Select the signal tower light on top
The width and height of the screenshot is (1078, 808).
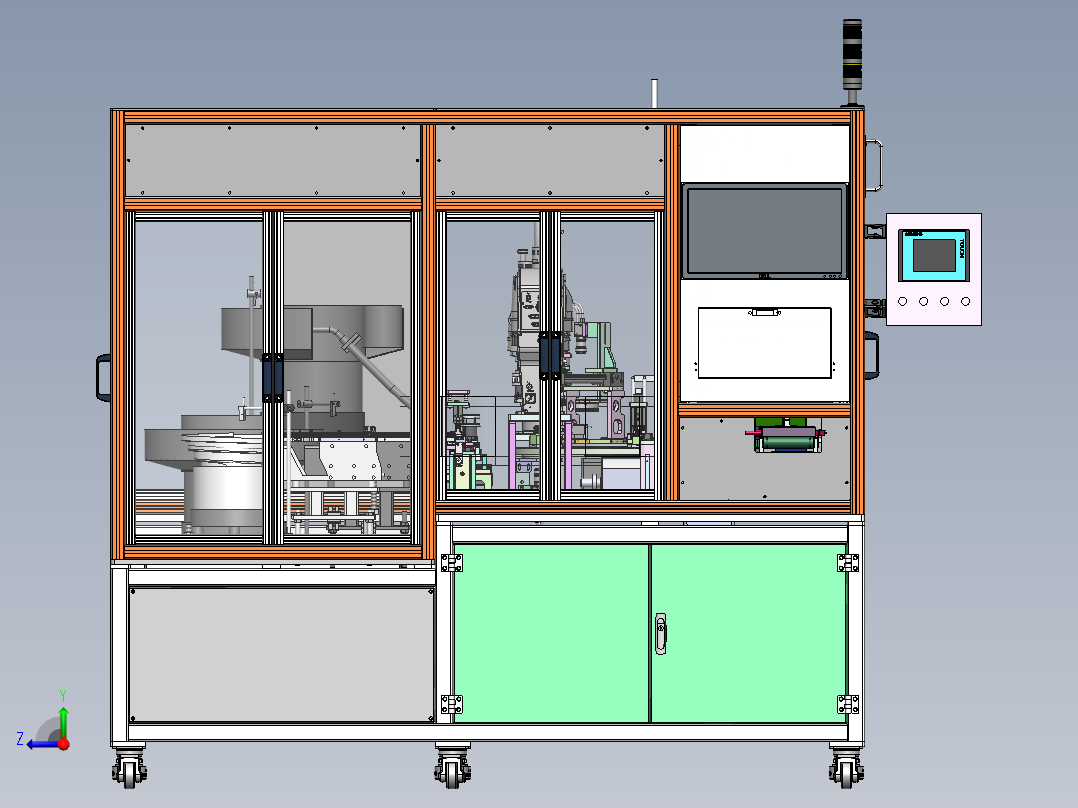point(852,62)
